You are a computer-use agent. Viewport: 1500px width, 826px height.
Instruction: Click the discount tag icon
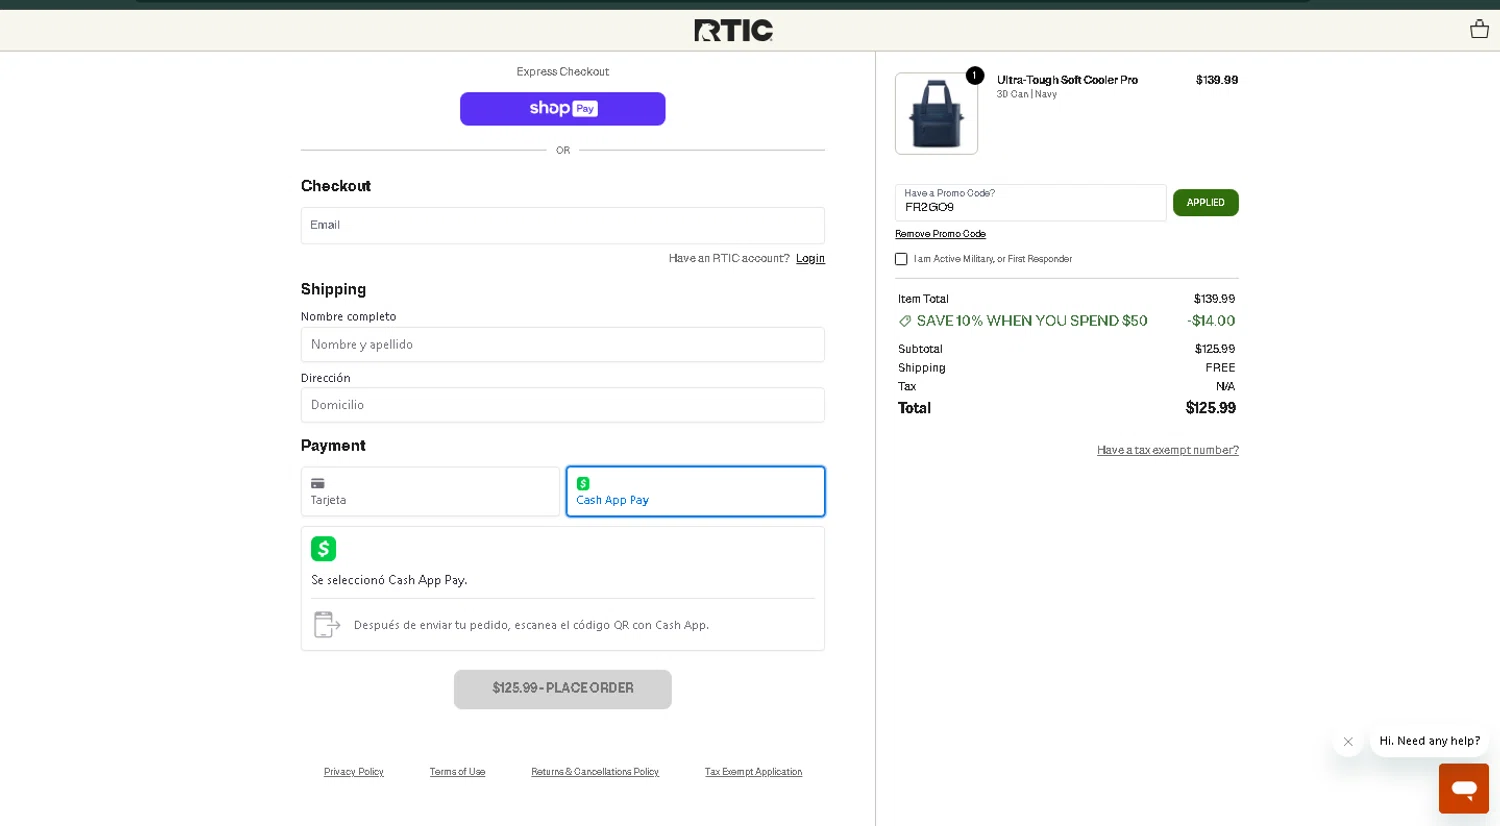905,321
